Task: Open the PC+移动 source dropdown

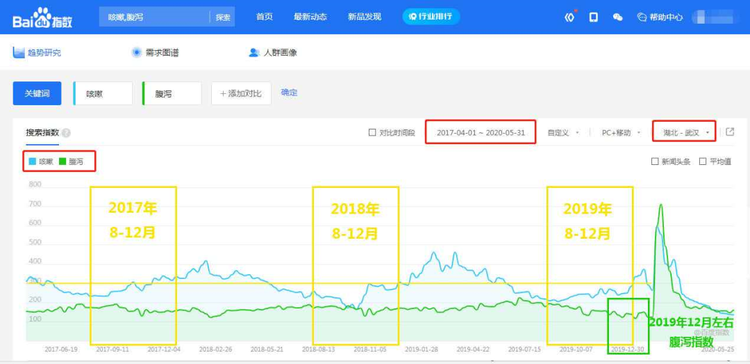Action: point(620,132)
